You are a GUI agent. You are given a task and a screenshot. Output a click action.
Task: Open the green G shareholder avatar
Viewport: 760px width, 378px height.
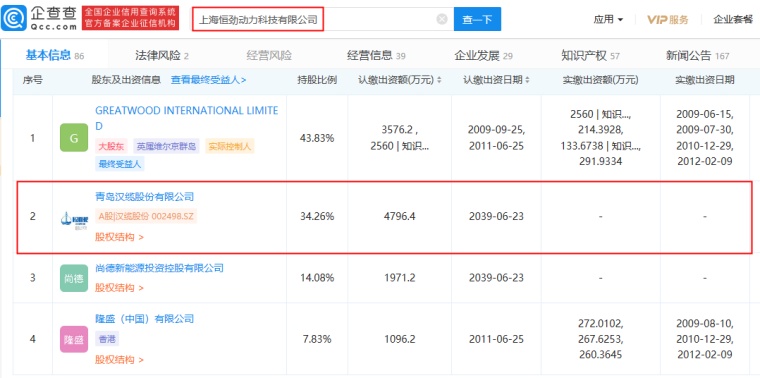74,138
